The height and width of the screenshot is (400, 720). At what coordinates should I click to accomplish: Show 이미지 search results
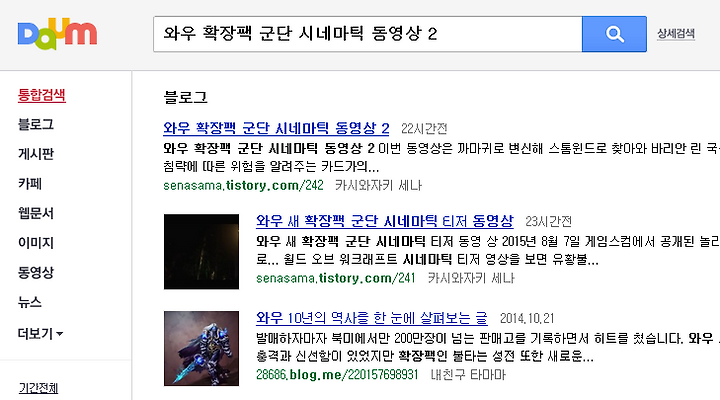[36, 242]
